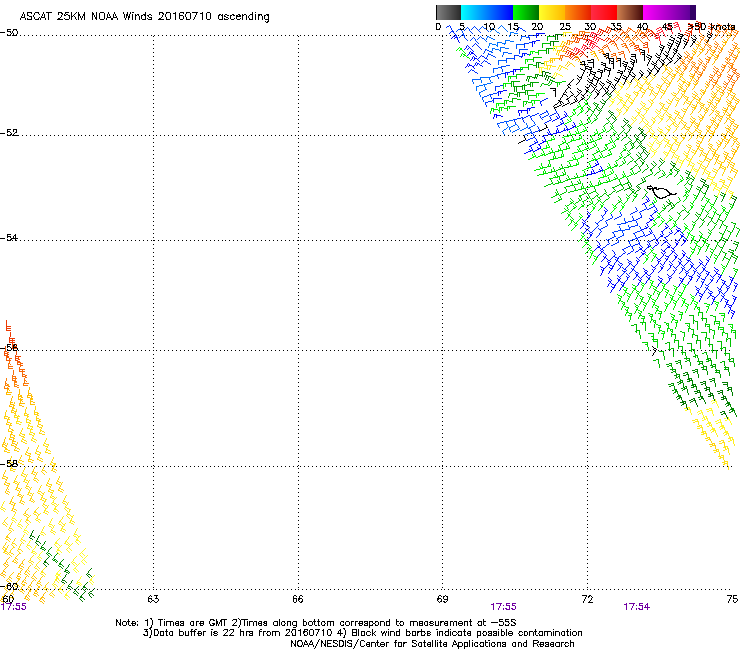Click the '-50' latitude label
740x650 pixels.
tap(9, 33)
